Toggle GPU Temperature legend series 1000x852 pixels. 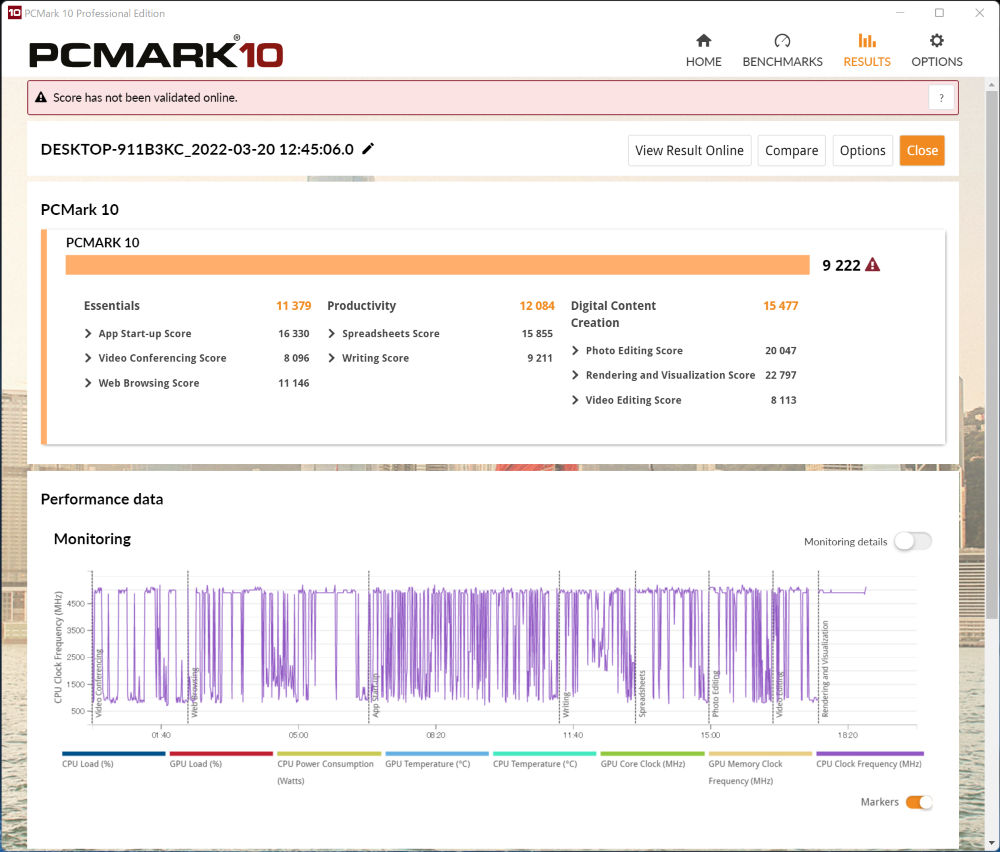tap(436, 759)
